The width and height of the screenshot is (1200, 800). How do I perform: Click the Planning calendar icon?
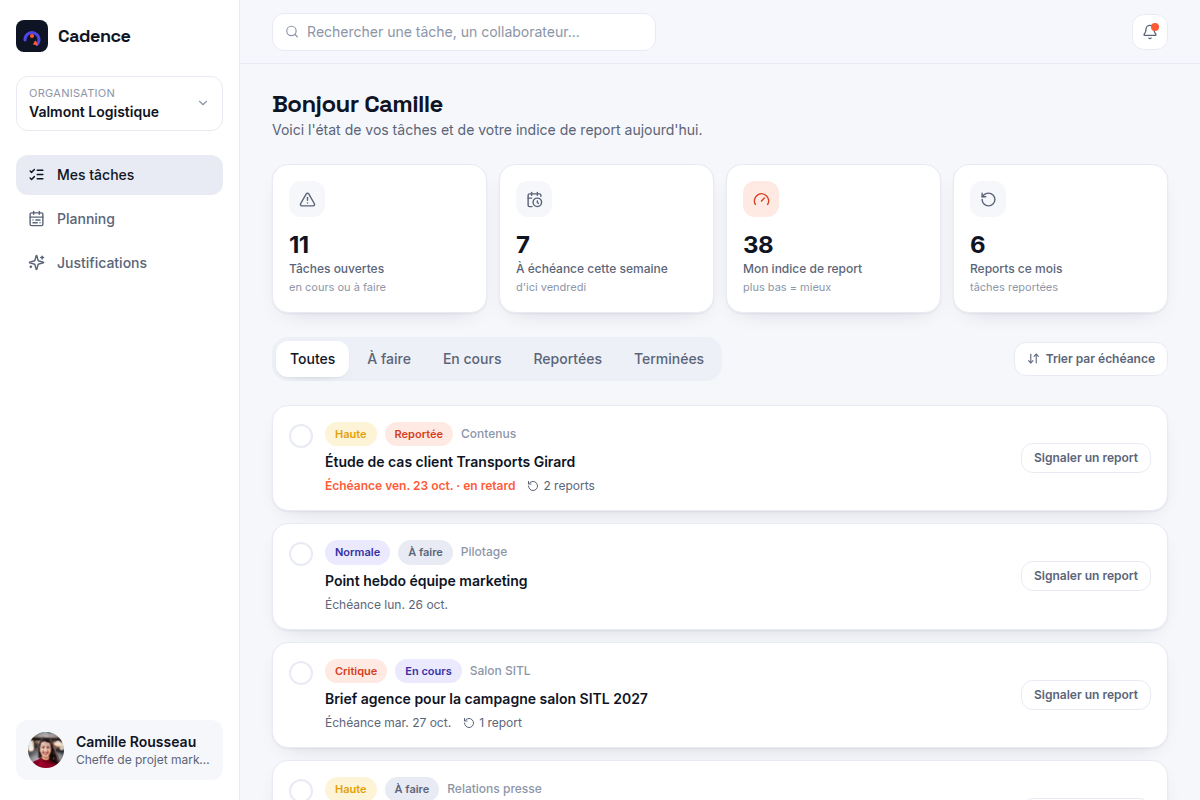(37, 219)
